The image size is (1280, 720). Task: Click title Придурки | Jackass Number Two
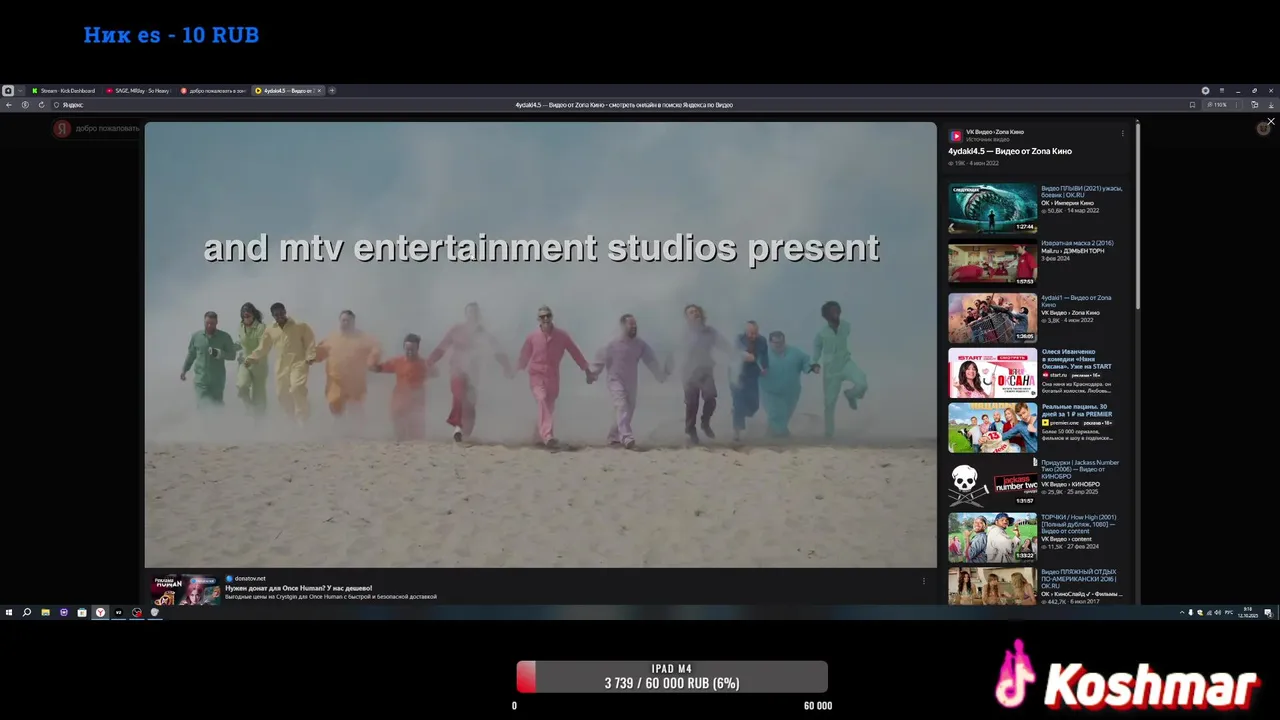click(1080, 469)
